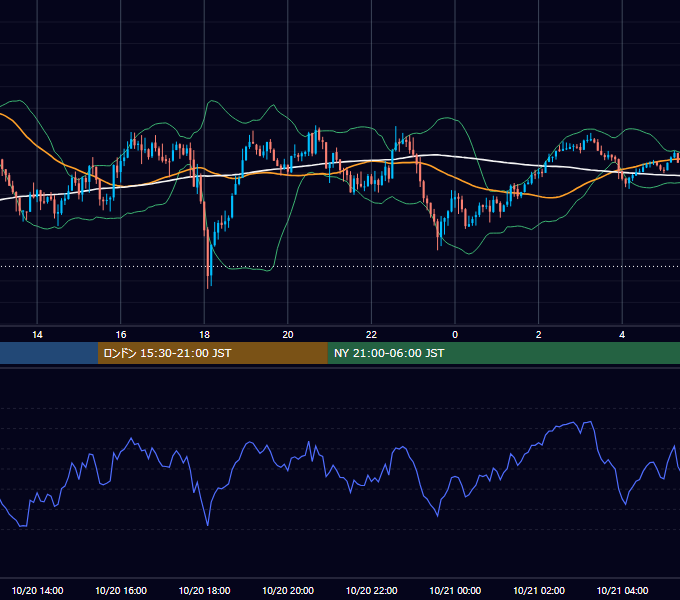Click the 10/21 02:00 date label
This screenshot has width=680, height=600.
click(539, 590)
